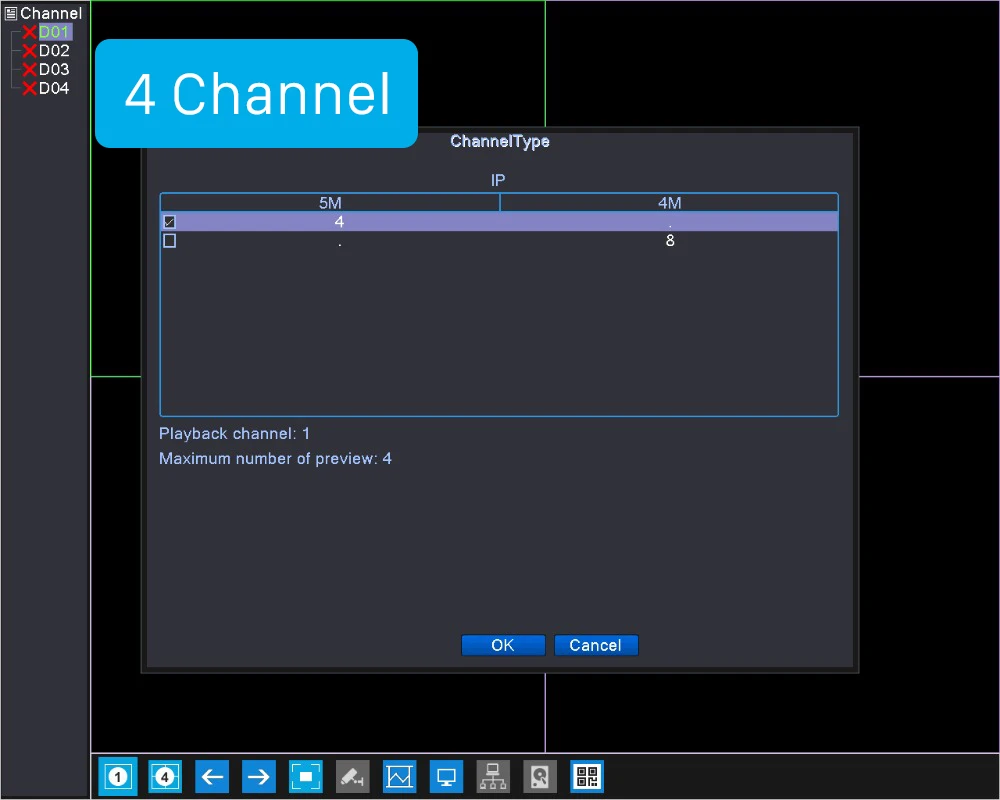Switch to four-view layout icon

[x=165, y=776]
